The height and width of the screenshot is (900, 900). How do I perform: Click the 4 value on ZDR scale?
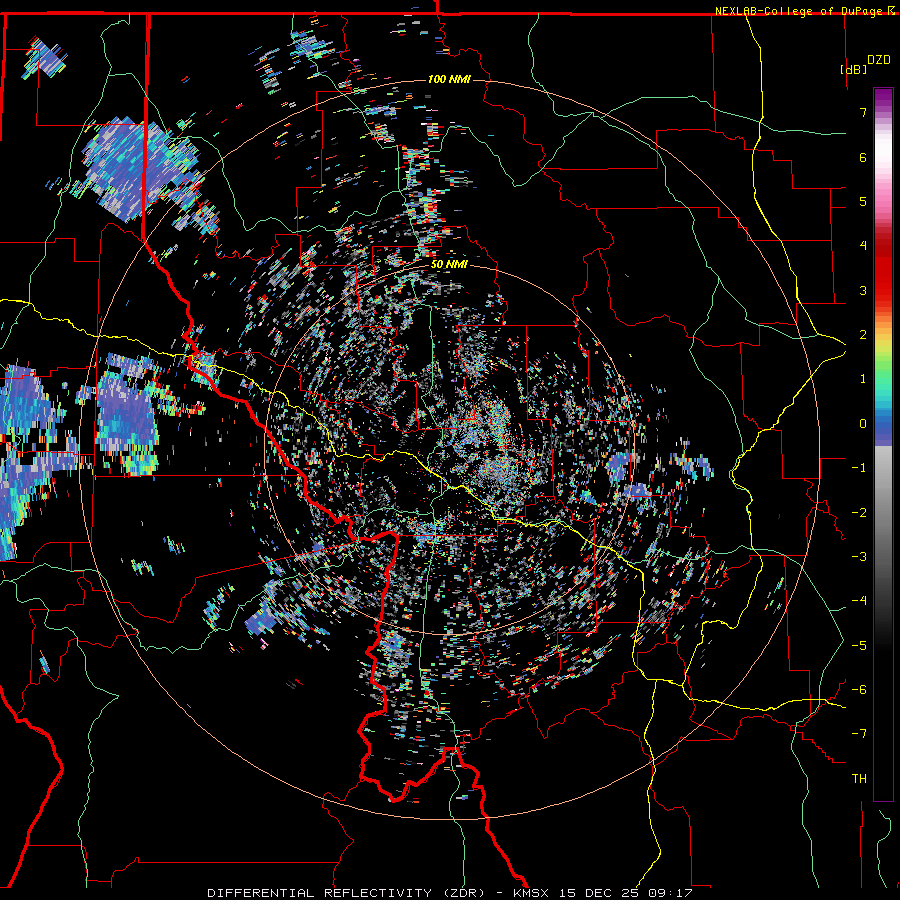click(863, 246)
